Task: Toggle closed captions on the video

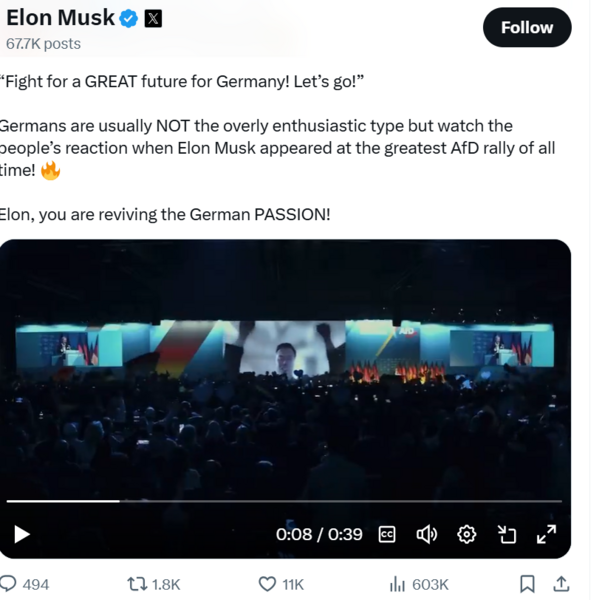Action: pyautogui.click(x=387, y=534)
